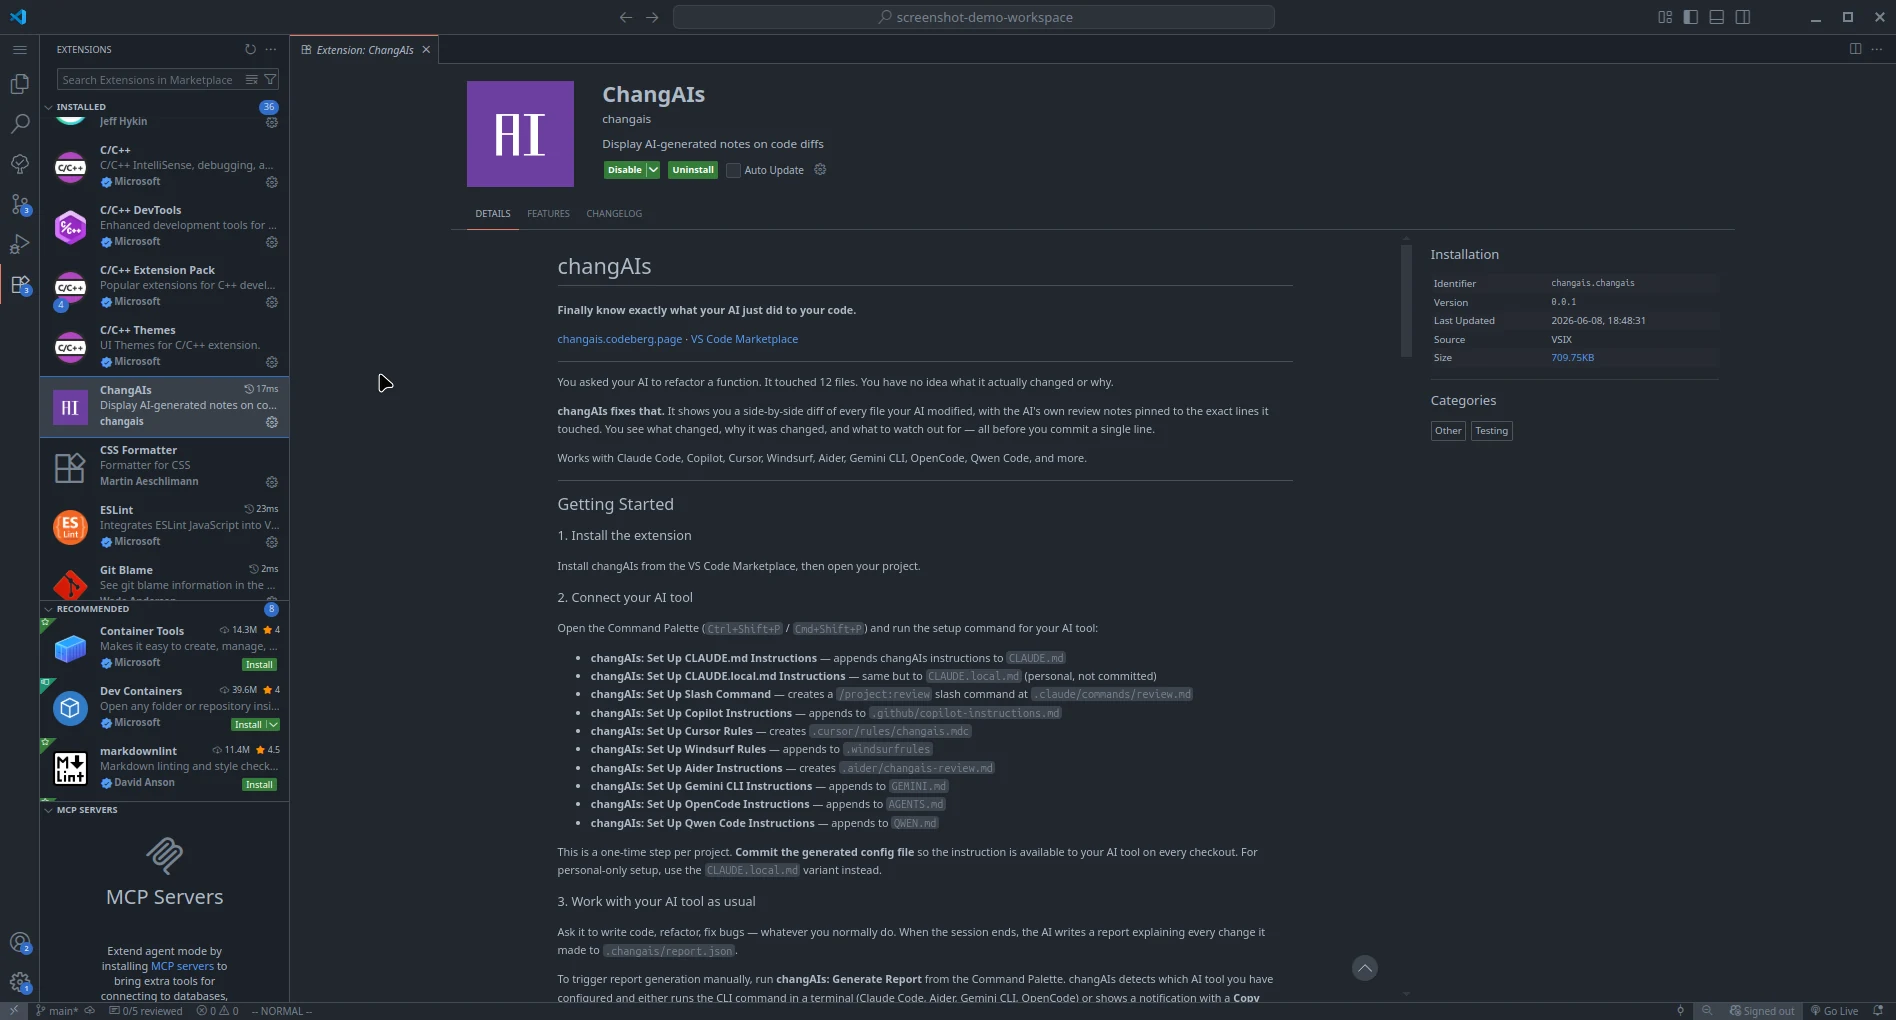Click scroll-to-top arrow button in README
The image size is (1896, 1020).
pos(1364,968)
